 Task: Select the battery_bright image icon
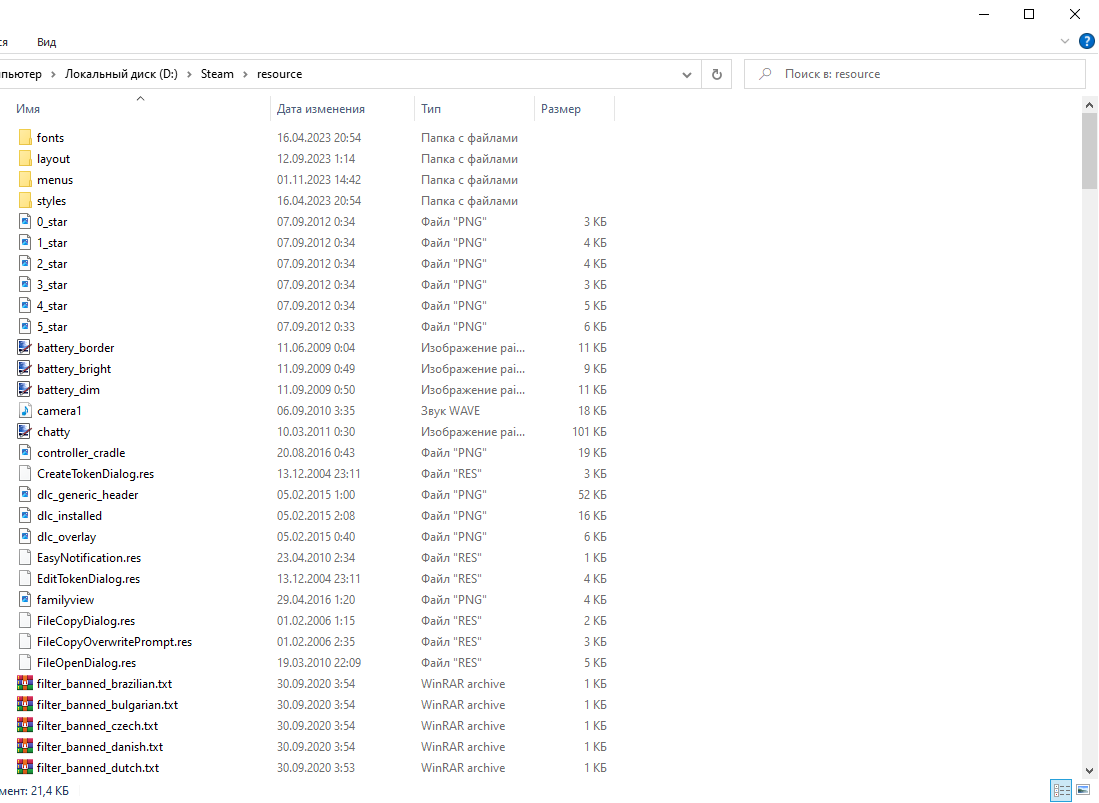25,369
